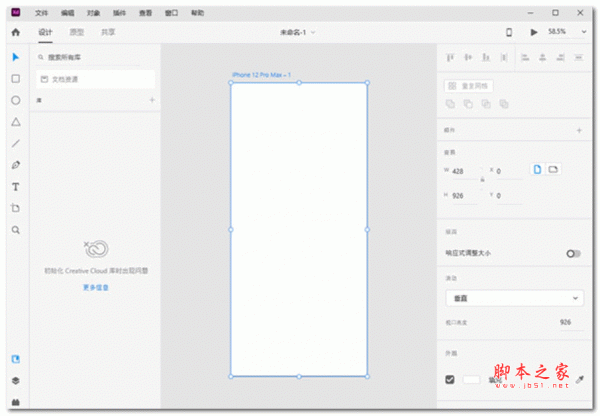The image size is (600, 416).
Task: Open the 58.5% zoom level dropdown
Action: tap(584, 32)
